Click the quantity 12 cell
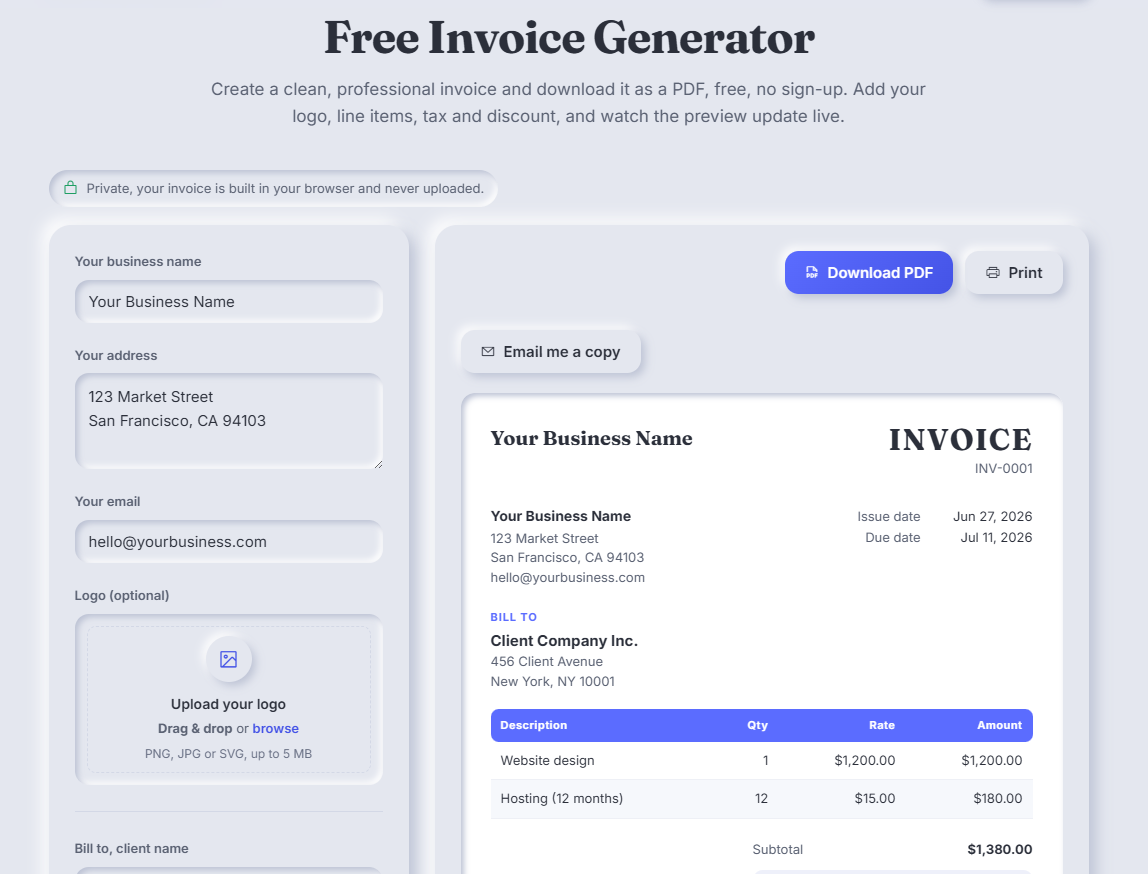1148x874 pixels. click(761, 799)
